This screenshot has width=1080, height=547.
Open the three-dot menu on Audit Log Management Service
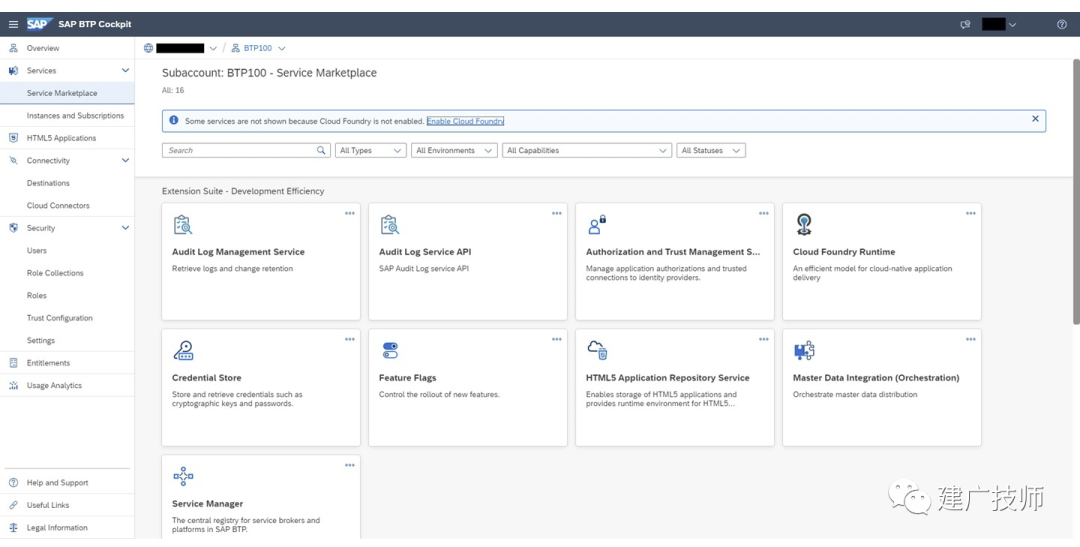(350, 214)
